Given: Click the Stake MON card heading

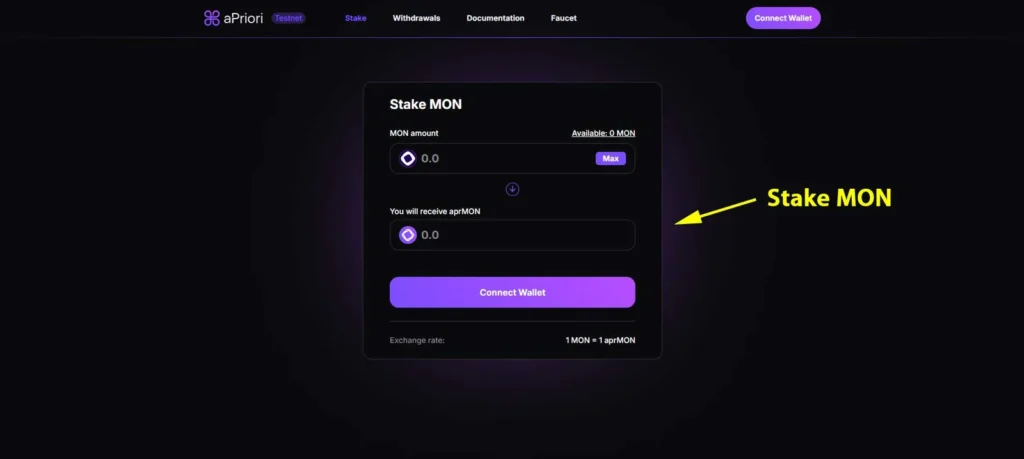Looking at the screenshot, I should pos(426,104).
